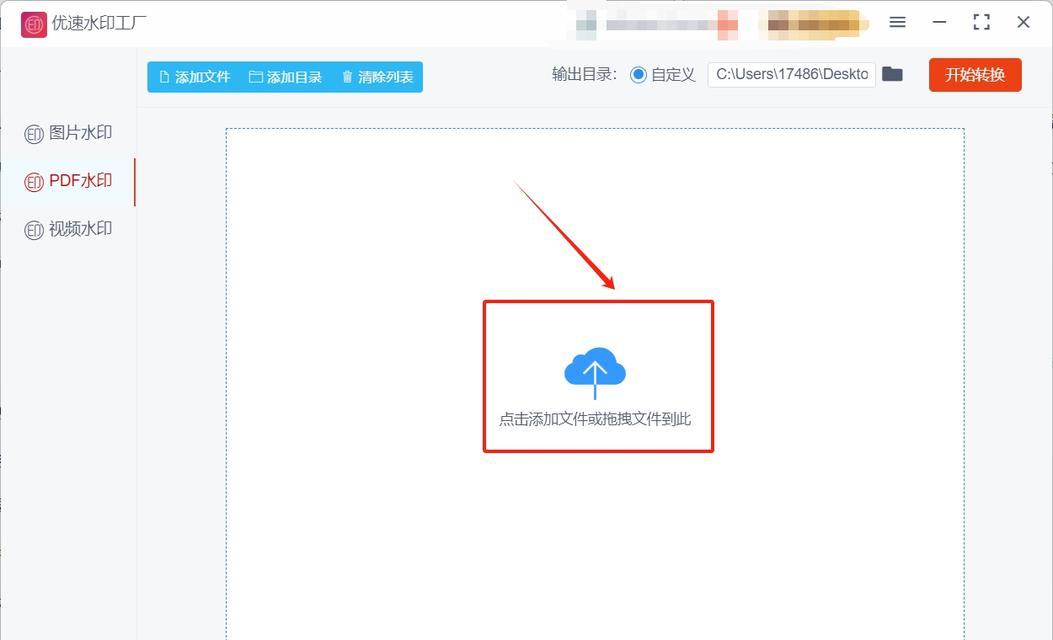Screen dimensions: 1053x640
Task: Switch to the 视频水印 tab
Action: (x=68, y=230)
